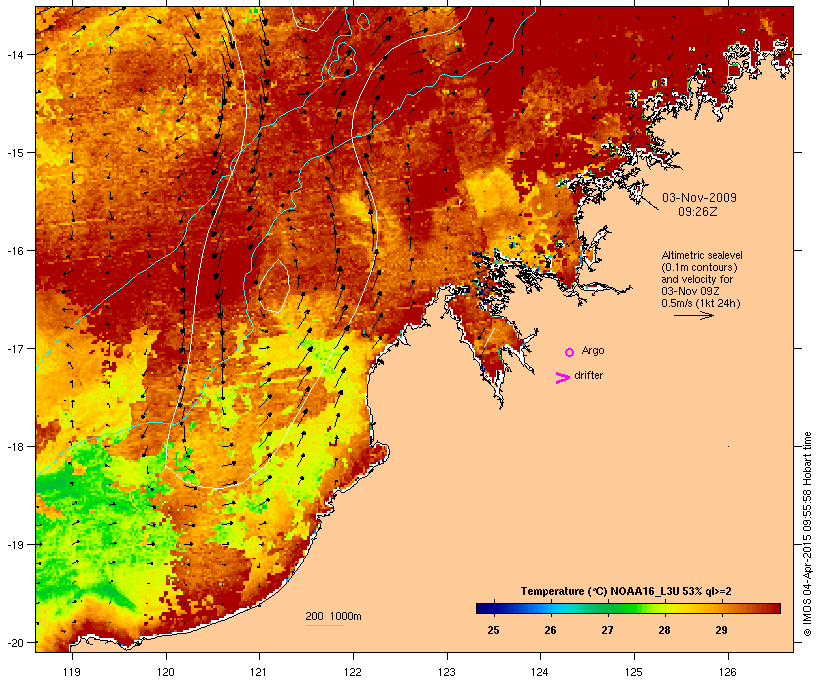Click the -14 latitude axis label

(14, 54)
